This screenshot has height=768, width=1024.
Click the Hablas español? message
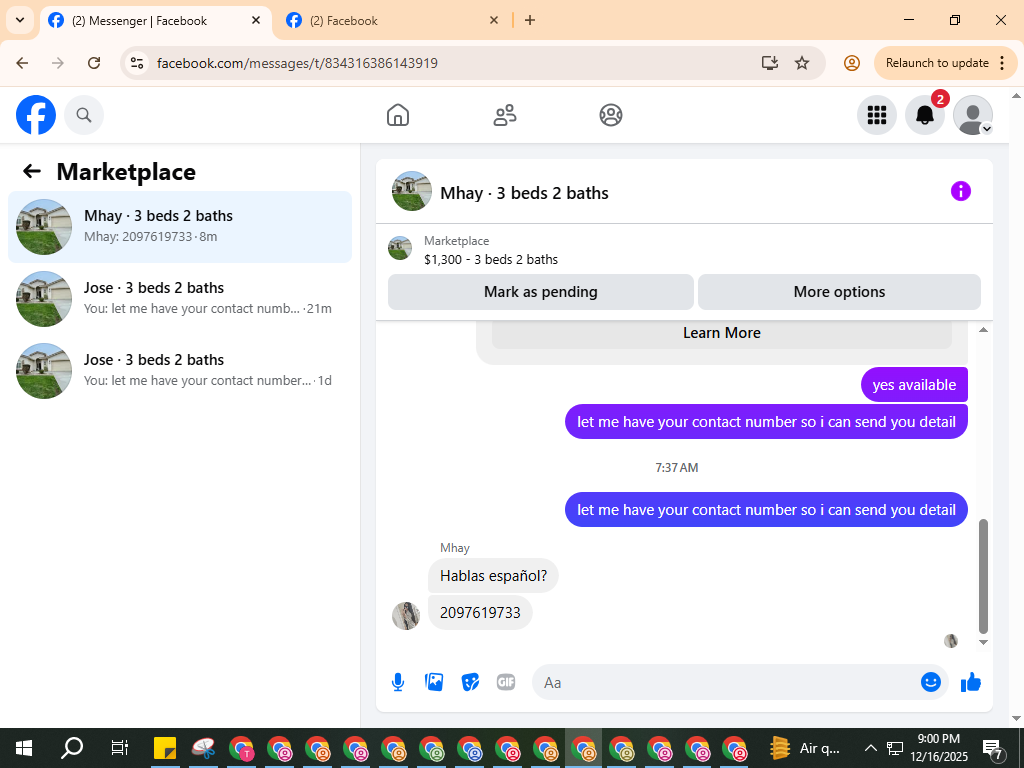493,576
